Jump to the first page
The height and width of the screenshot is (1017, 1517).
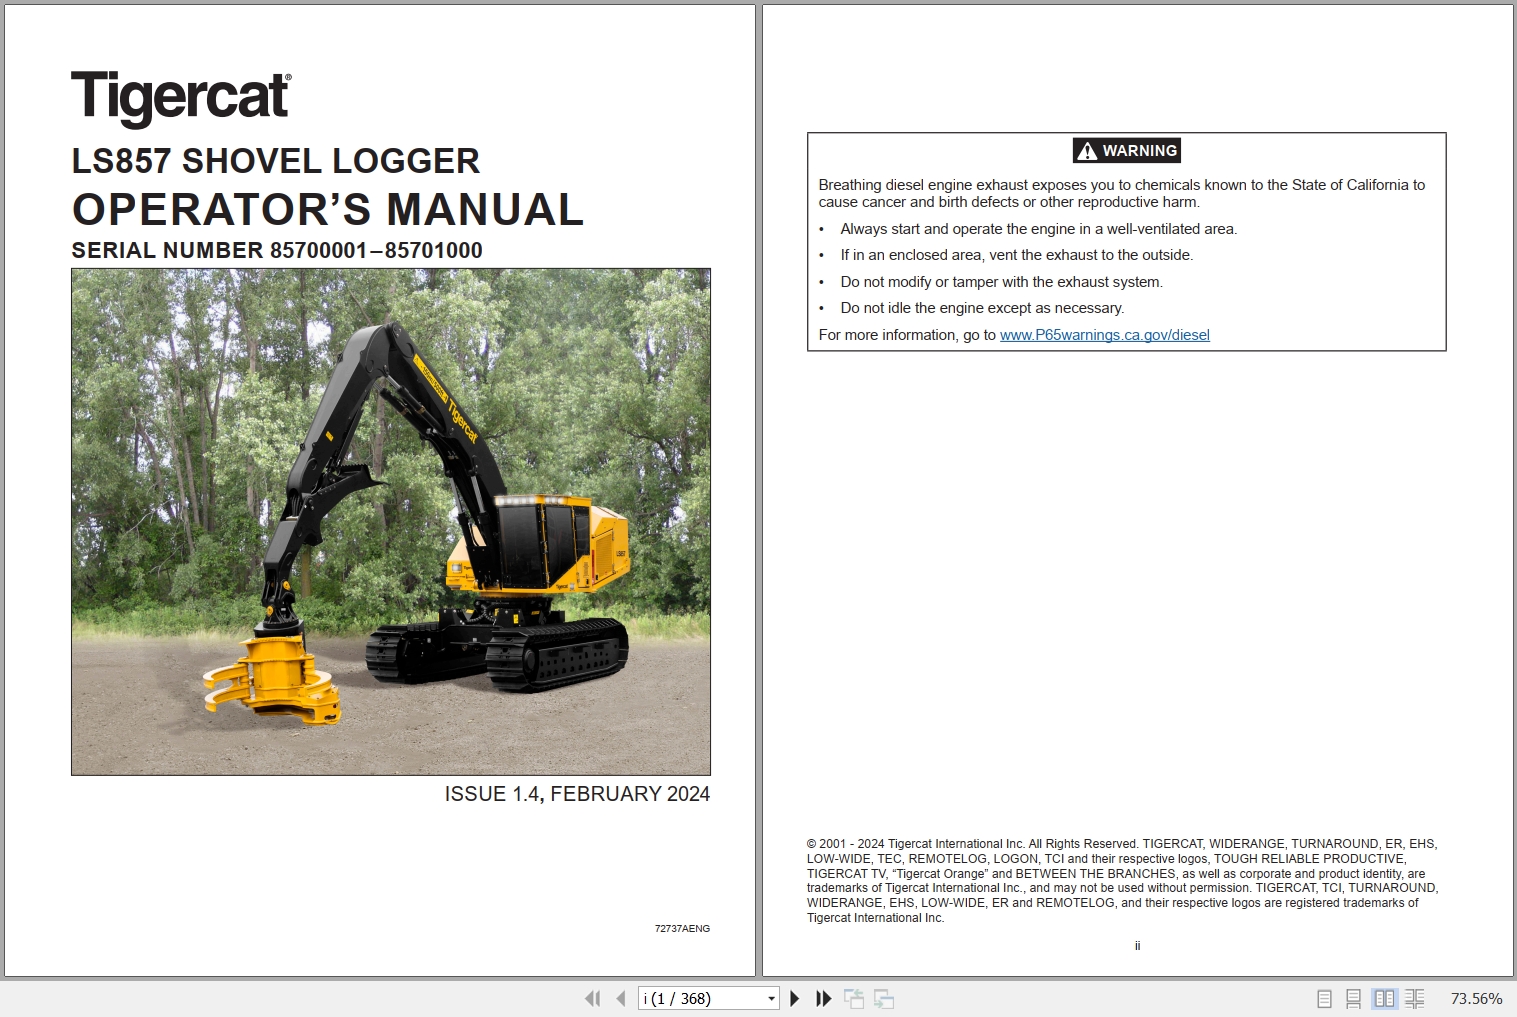click(592, 998)
